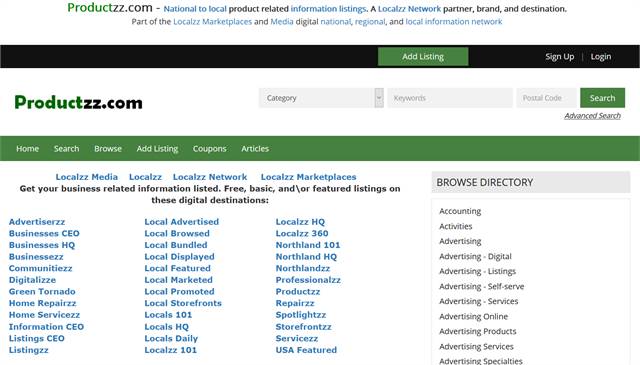Open the Localzz 101 link

171,350
